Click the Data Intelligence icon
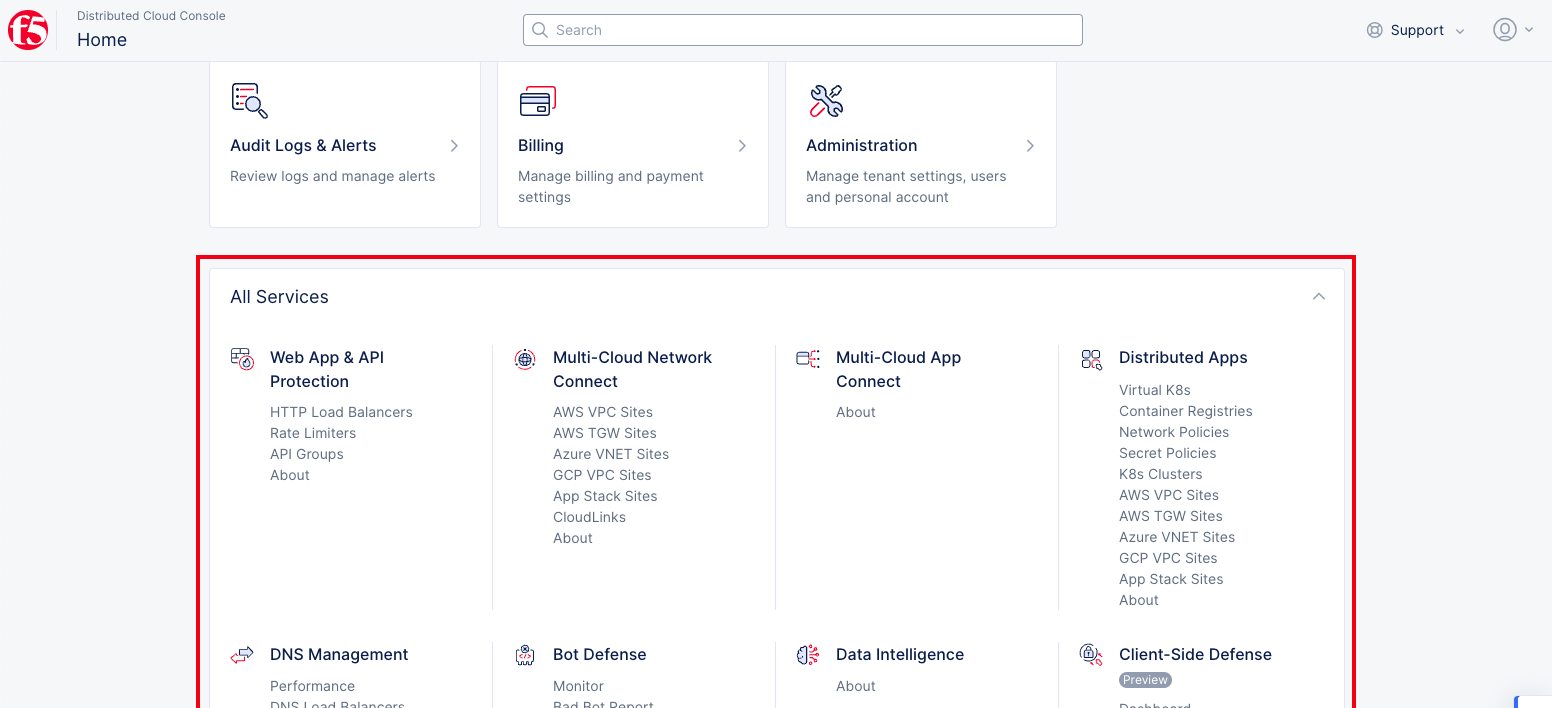This screenshot has width=1552, height=708. 808,655
